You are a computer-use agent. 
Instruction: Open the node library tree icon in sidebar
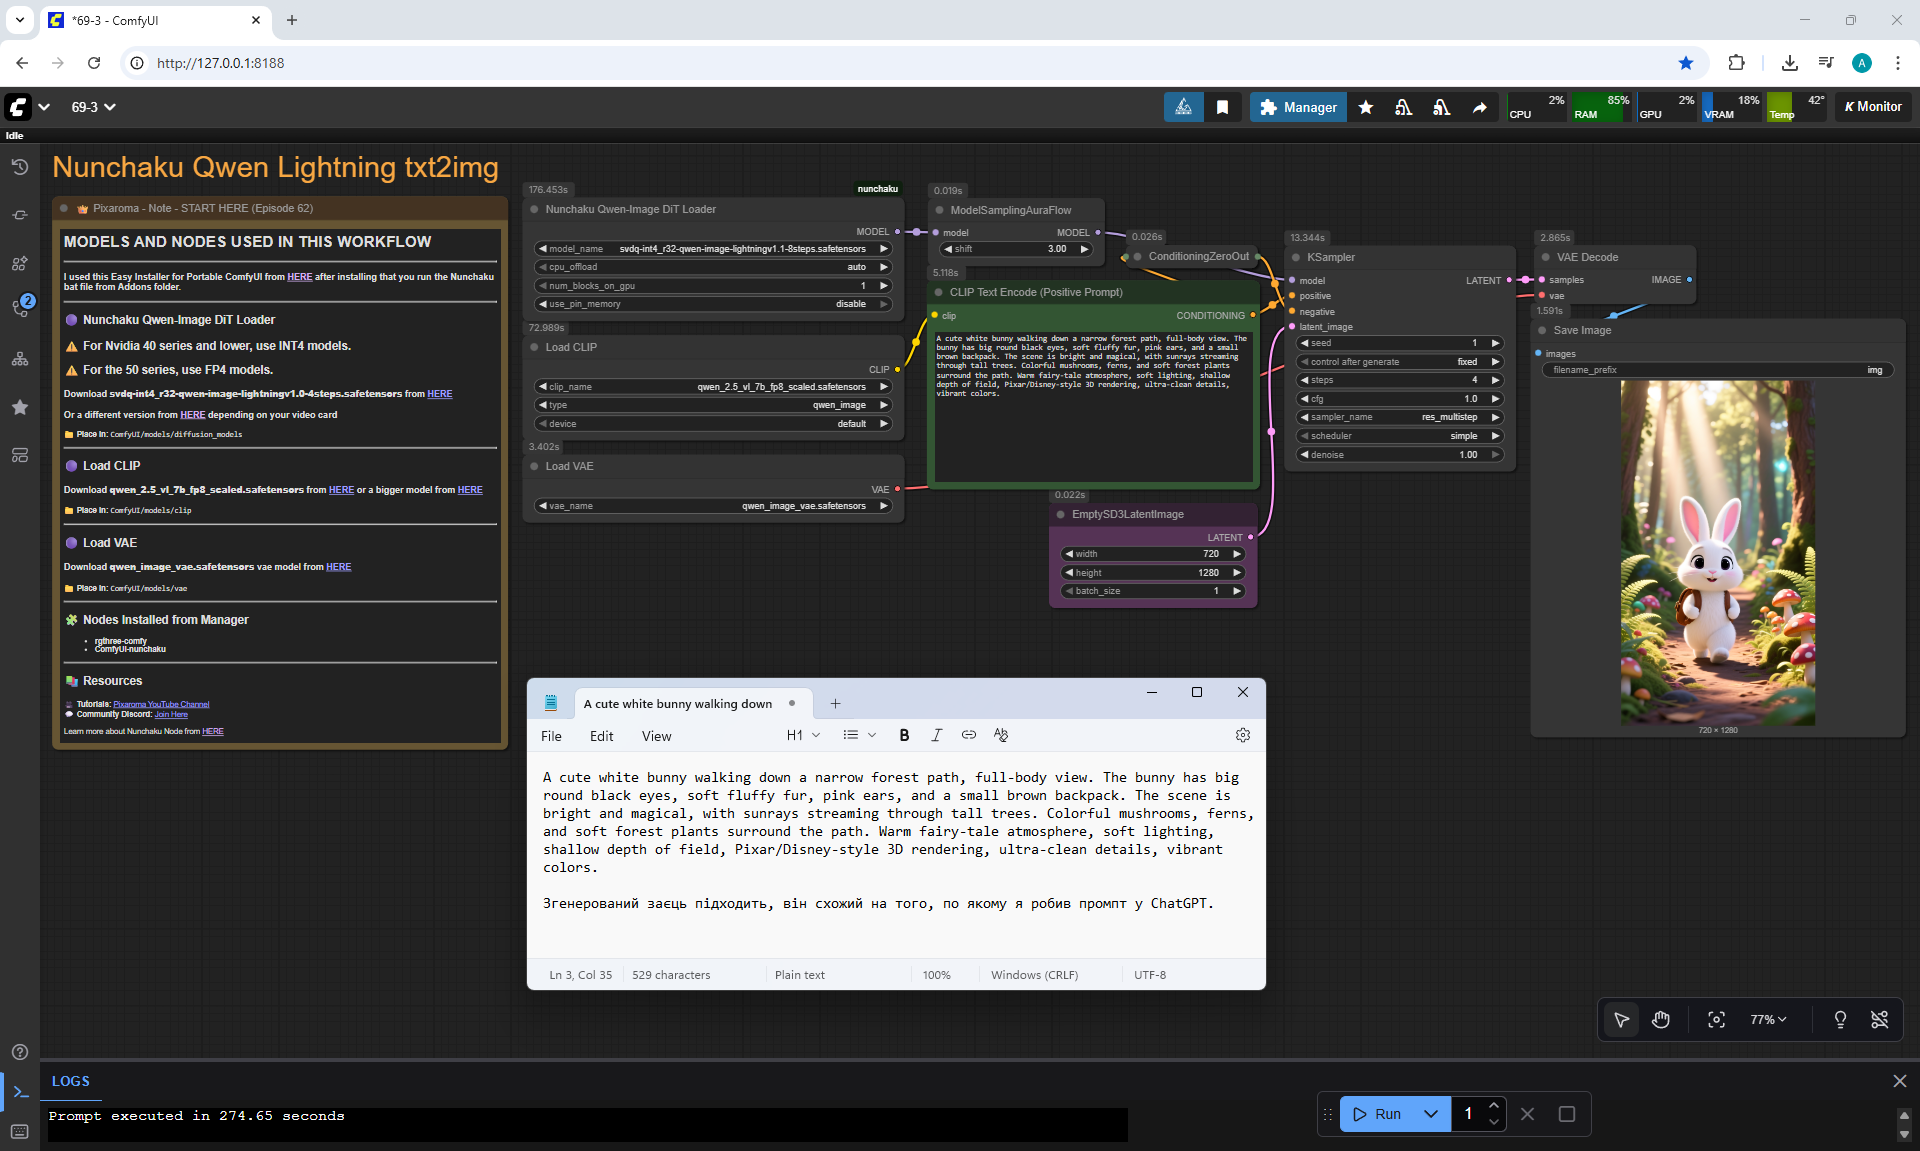pos(19,359)
